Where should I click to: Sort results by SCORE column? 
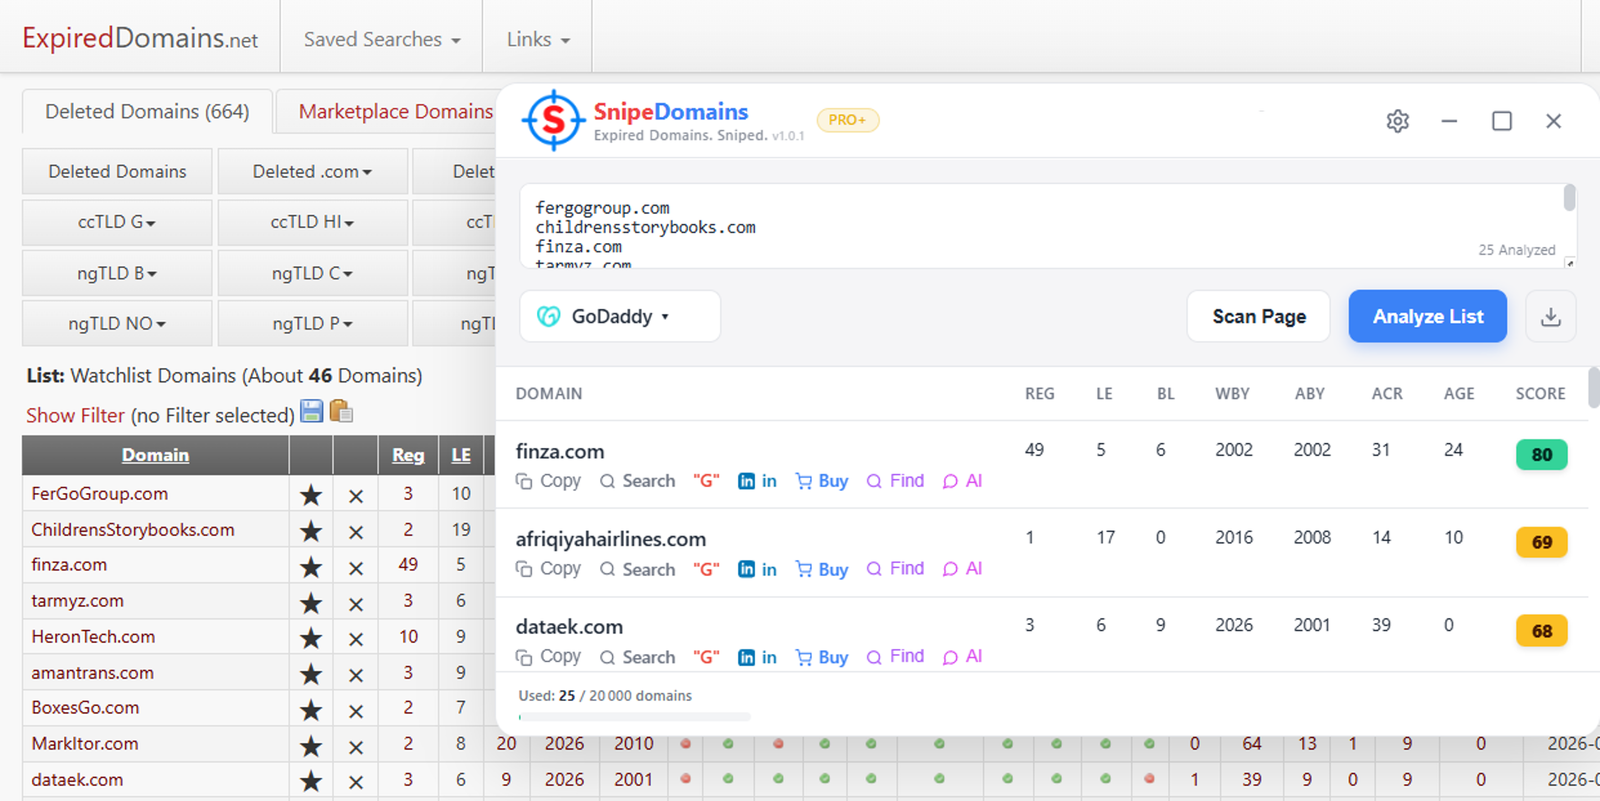click(x=1540, y=394)
